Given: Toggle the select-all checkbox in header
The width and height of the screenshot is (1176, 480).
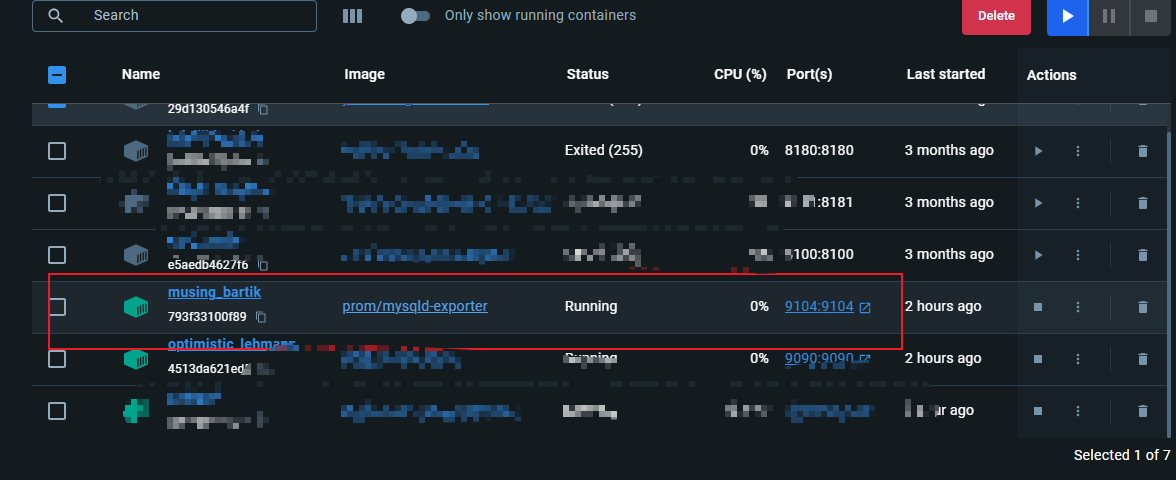Looking at the screenshot, I should [x=57, y=74].
